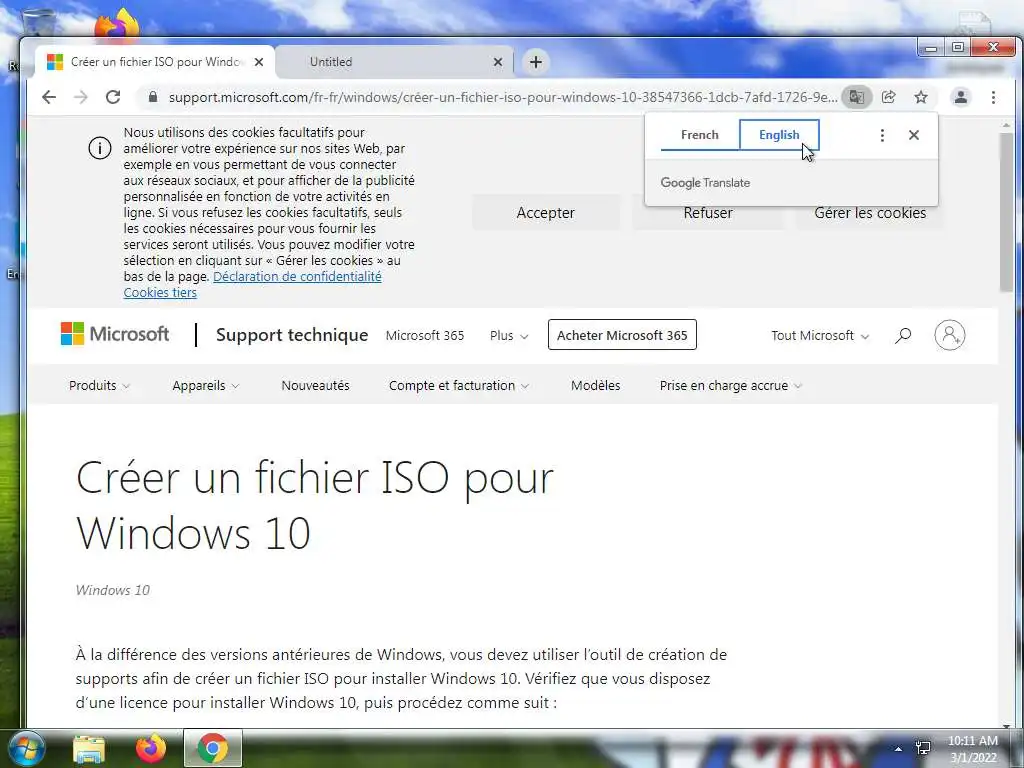The image size is (1024, 768).
Task: Switch to the Untitled tab
Action: pos(394,62)
